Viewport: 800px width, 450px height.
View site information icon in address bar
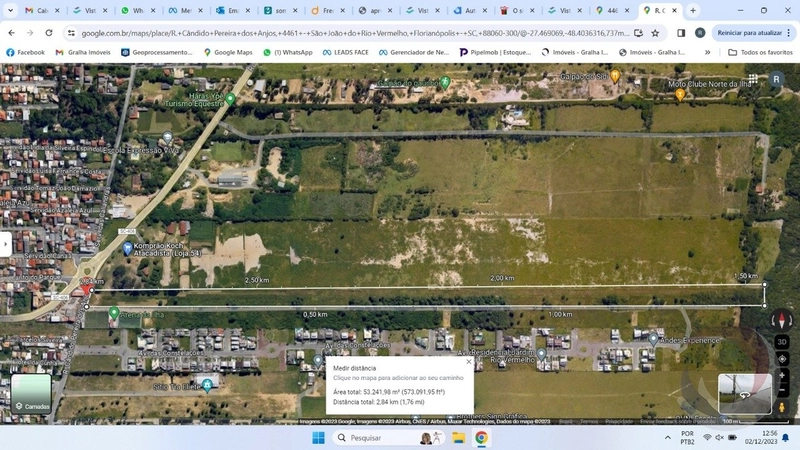(71, 33)
